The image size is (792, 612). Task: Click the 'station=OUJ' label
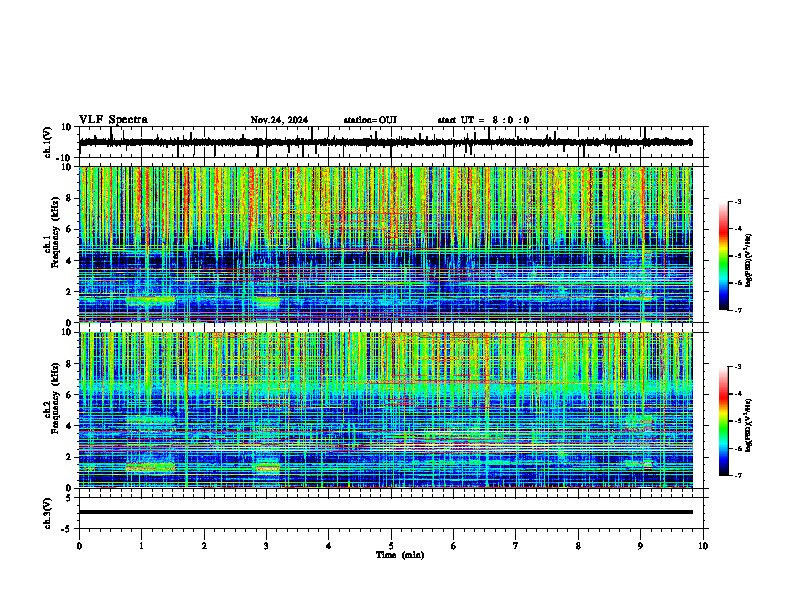tap(370, 120)
